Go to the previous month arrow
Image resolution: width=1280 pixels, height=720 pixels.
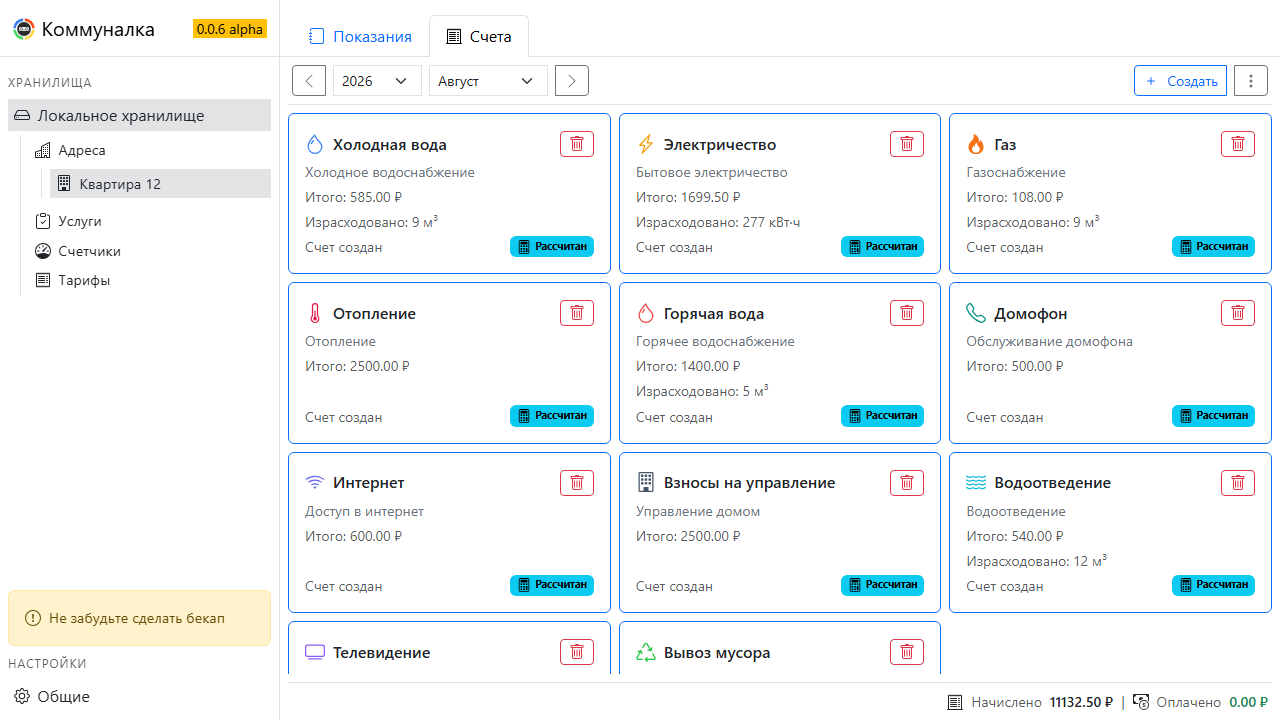(x=309, y=81)
